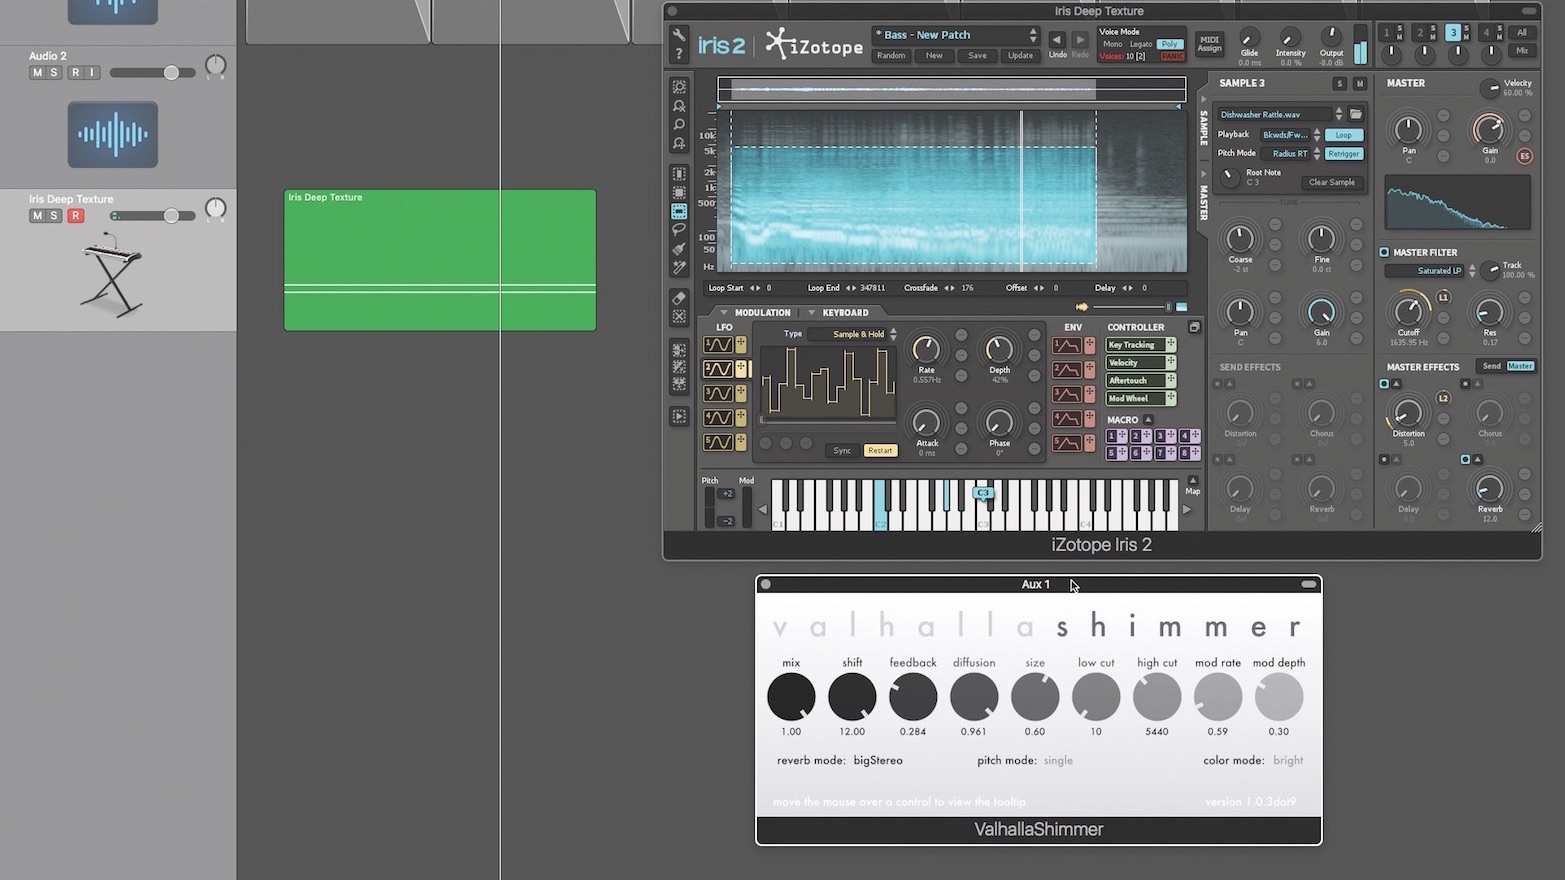Click the Audio 2 waveform track icon
Screen dimensions: 1565x880
click(113, 134)
